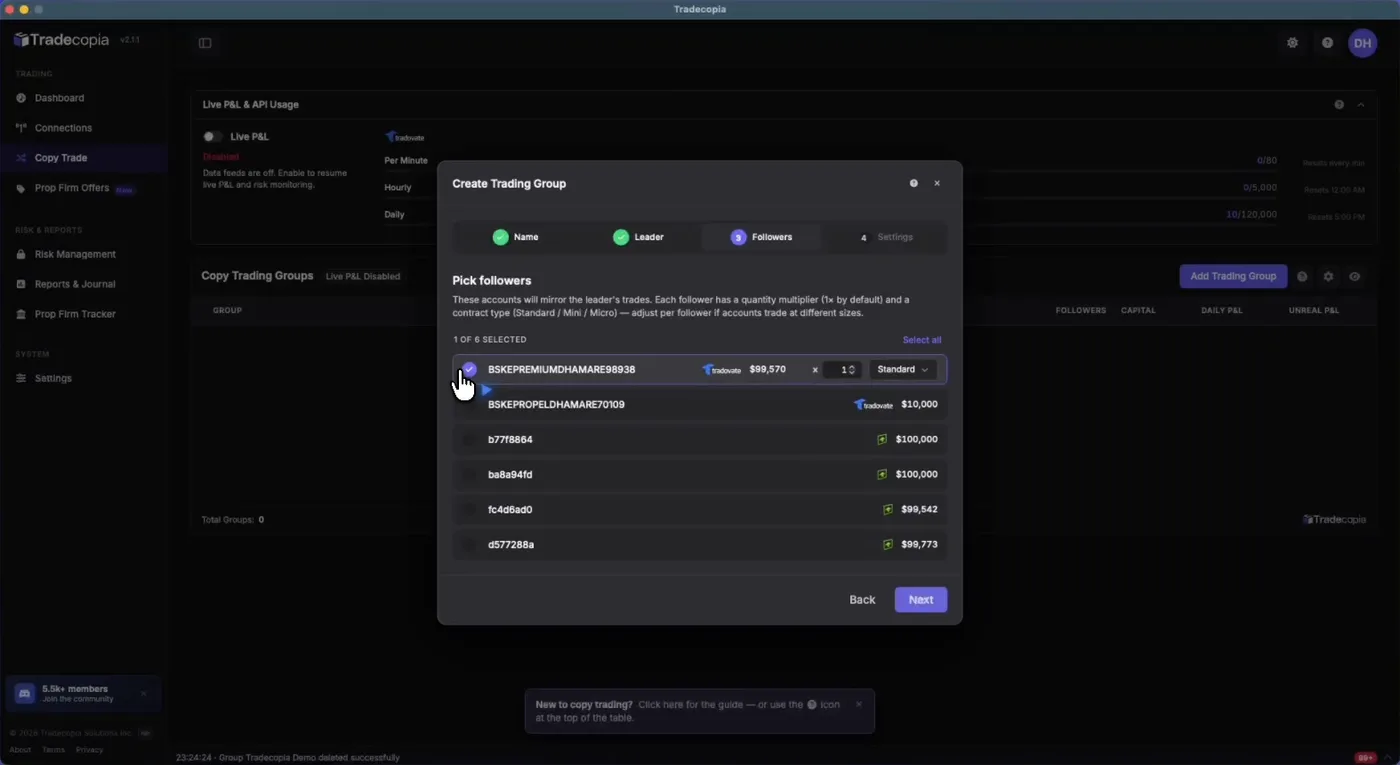
Task: Click the sidebar Settings sliders icon
Action: pyautogui.click(x=21, y=378)
